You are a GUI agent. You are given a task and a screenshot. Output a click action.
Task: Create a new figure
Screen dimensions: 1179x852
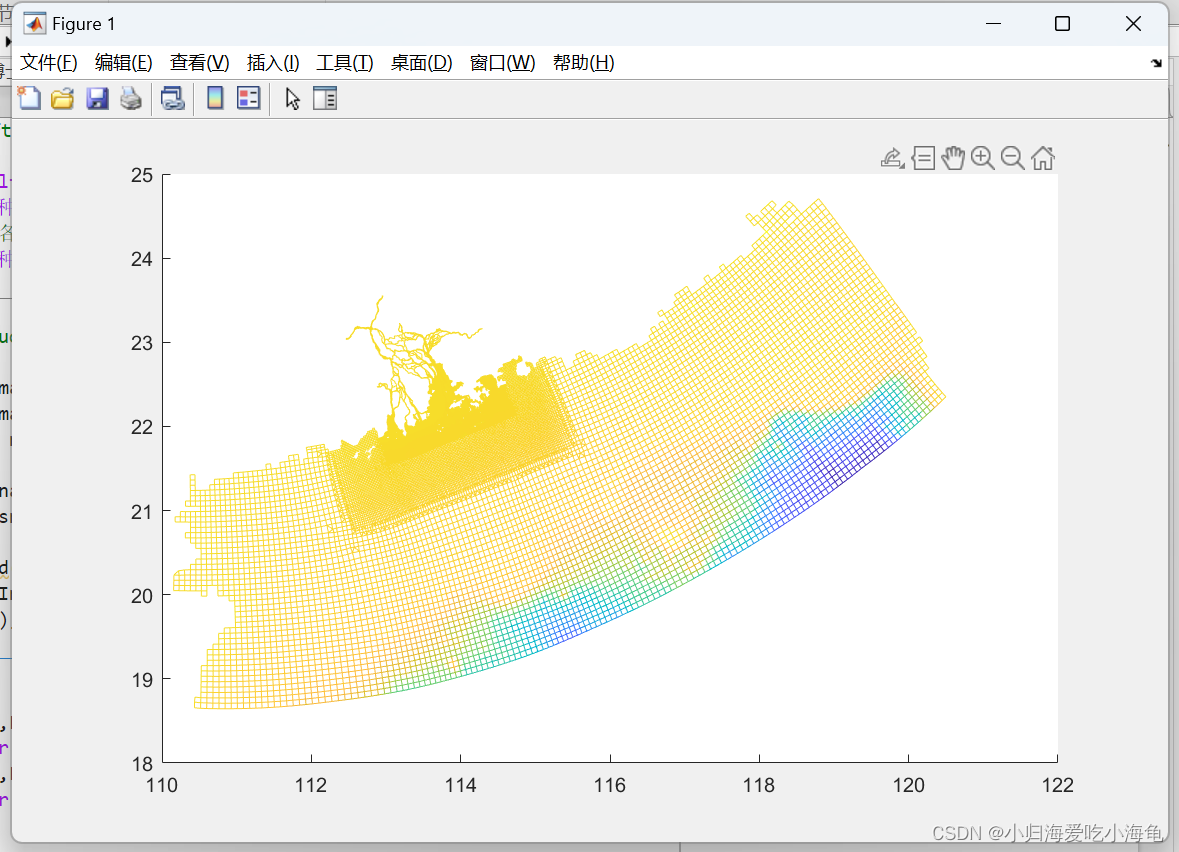pyautogui.click(x=30, y=98)
